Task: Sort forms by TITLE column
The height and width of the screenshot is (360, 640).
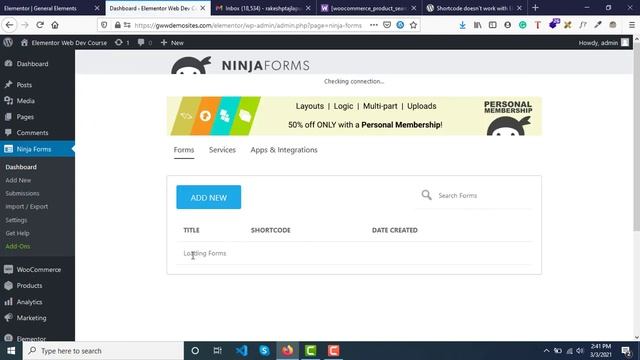Action: [191, 230]
